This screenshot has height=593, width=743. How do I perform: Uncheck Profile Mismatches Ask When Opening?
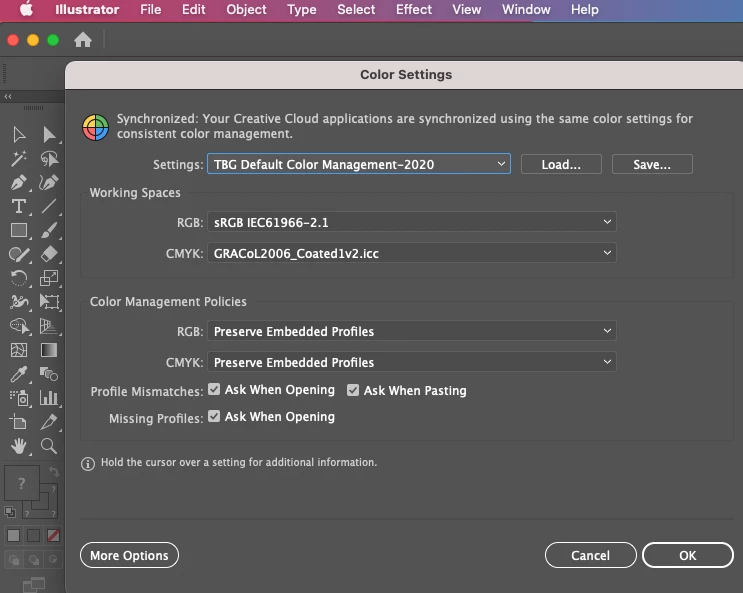coord(214,390)
